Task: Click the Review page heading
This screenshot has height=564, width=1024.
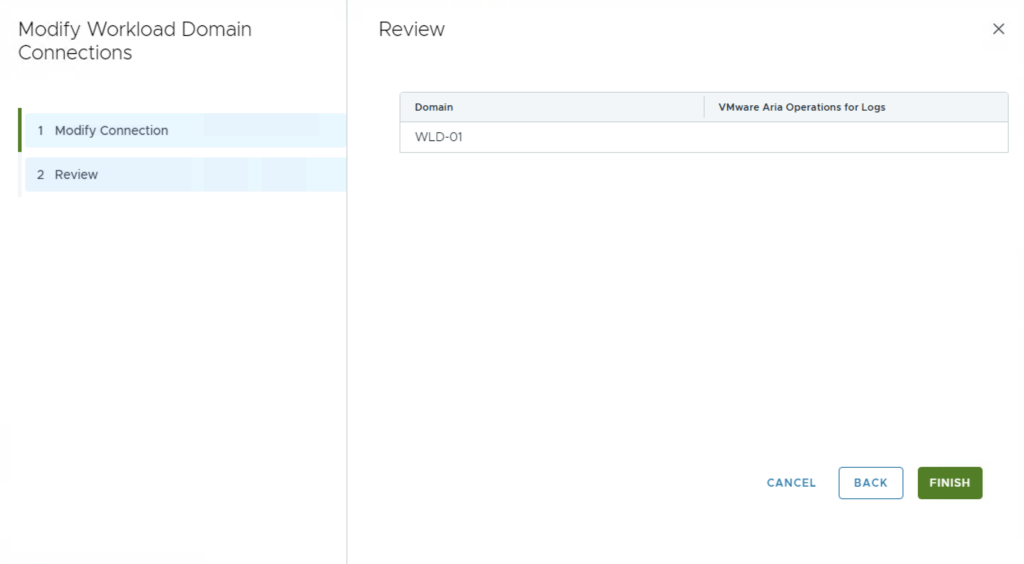Action: click(x=411, y=30)
